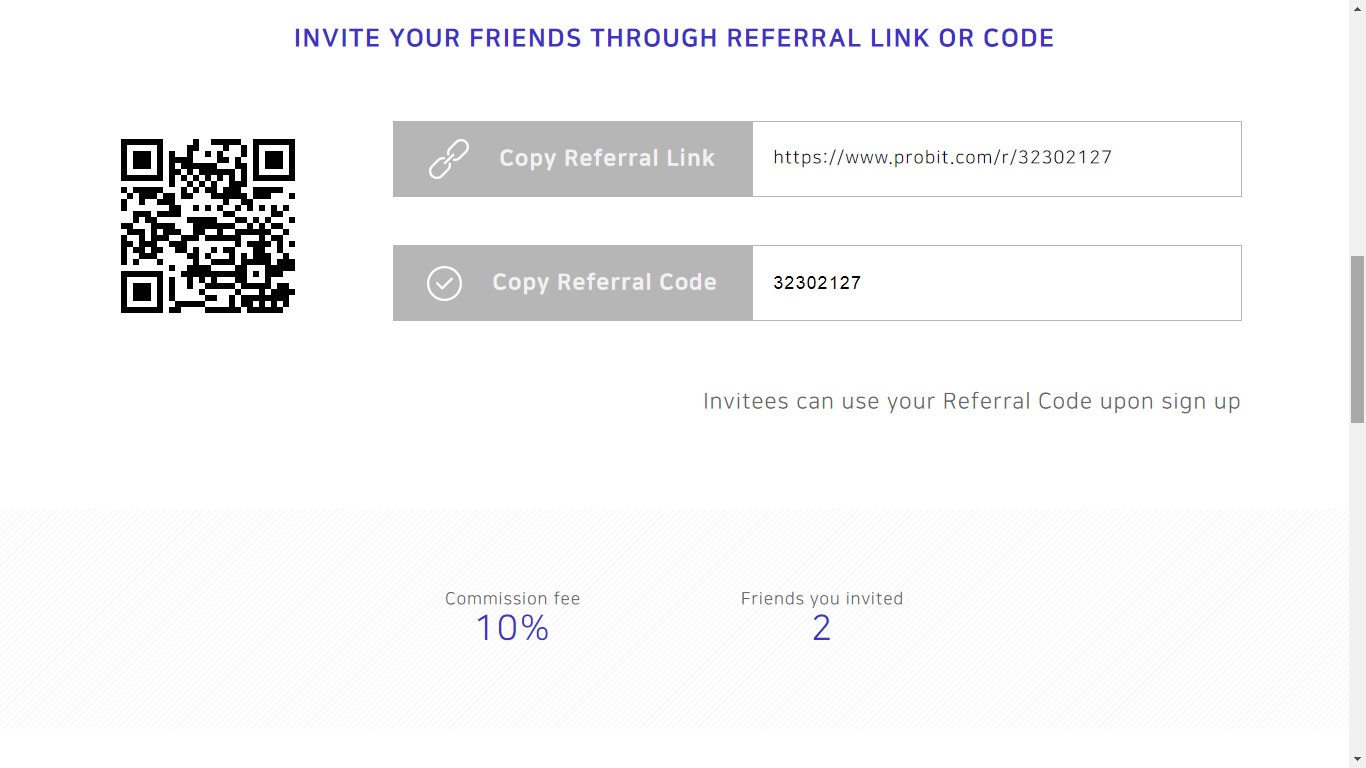Image resolution: width=1366 pixels, height=768 pixels.
Task: Click the Invite Your Friends heading
Action: point(674,38)
